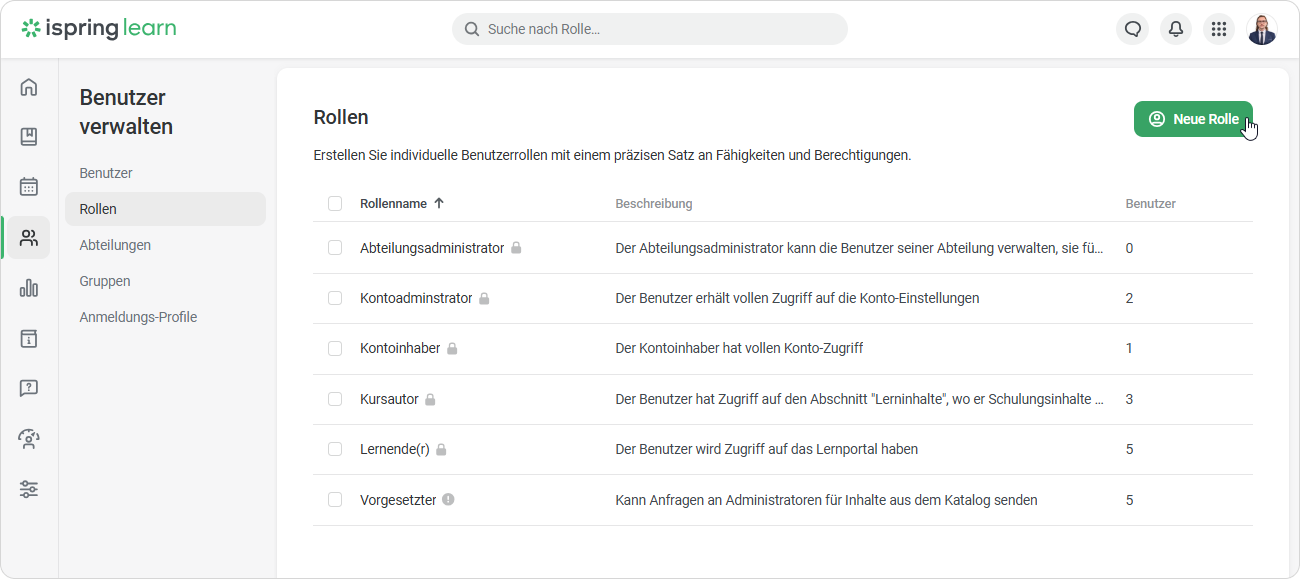Select the Vorgesetzter role checkbox
The height and width of the screenshot is (579, 1300).
tap(335, 500)
